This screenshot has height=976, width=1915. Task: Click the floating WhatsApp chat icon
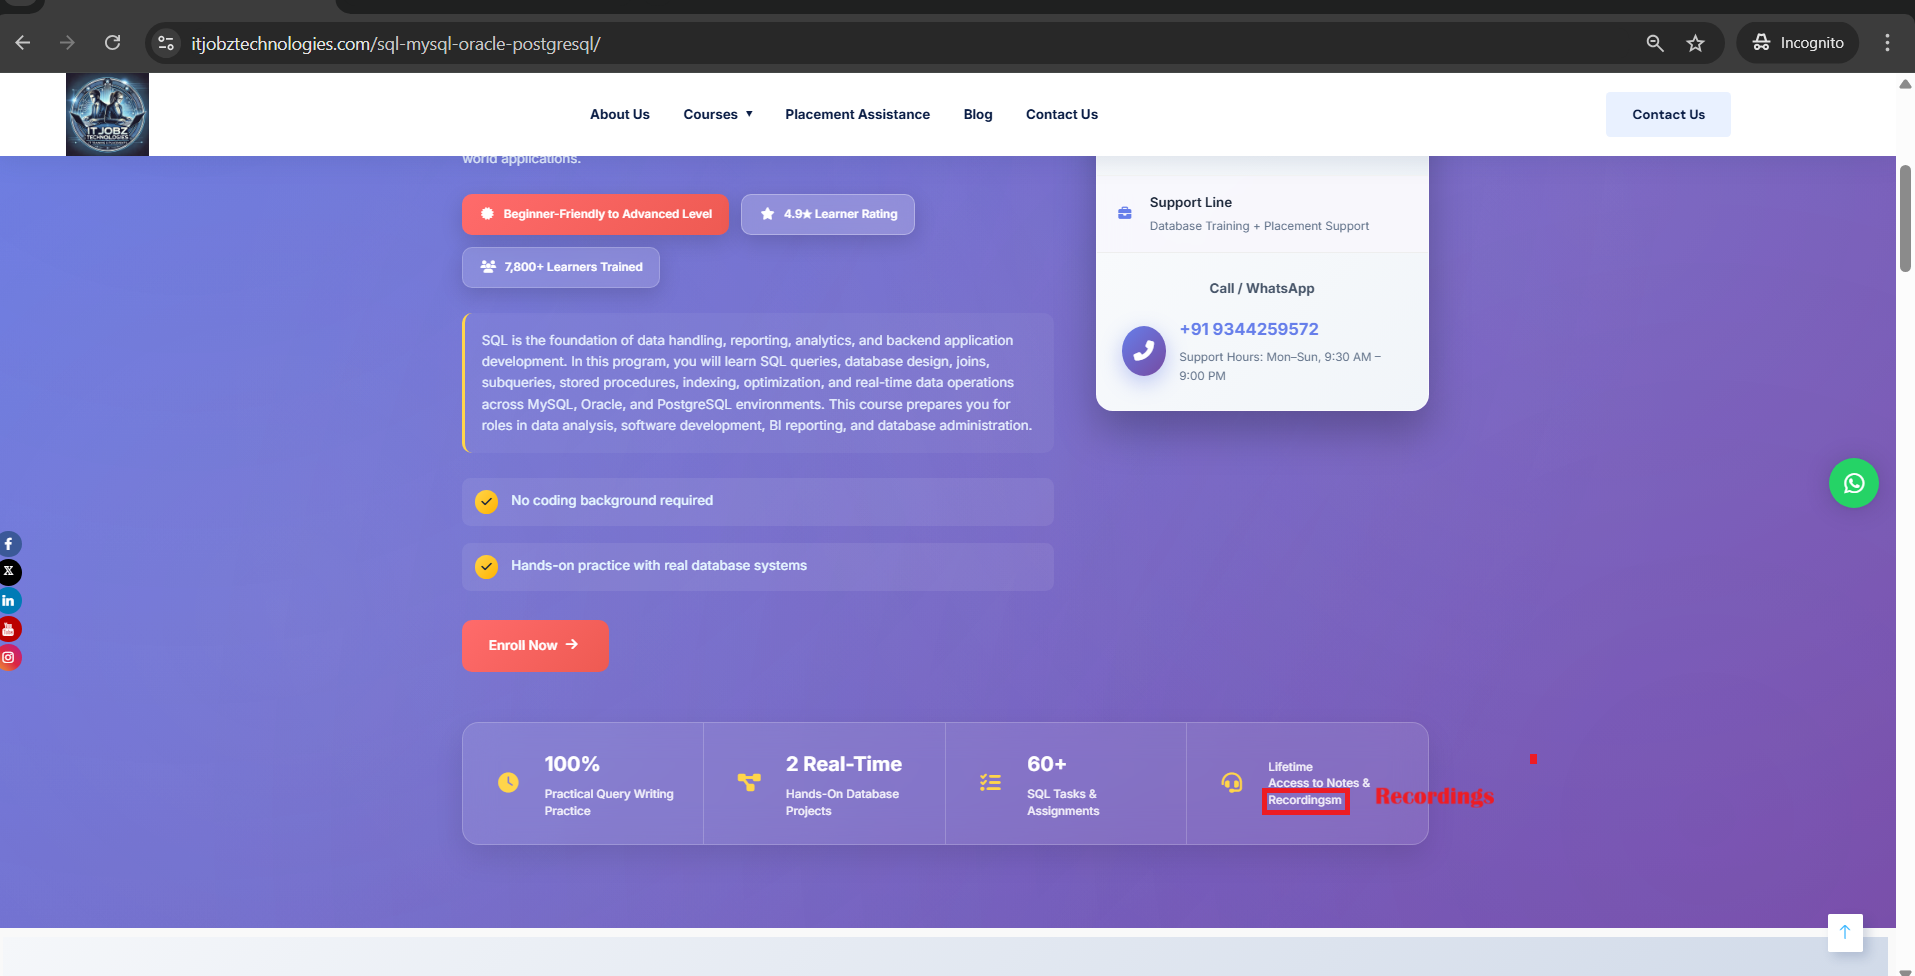pyautogui.click(x=1853, y=483)
